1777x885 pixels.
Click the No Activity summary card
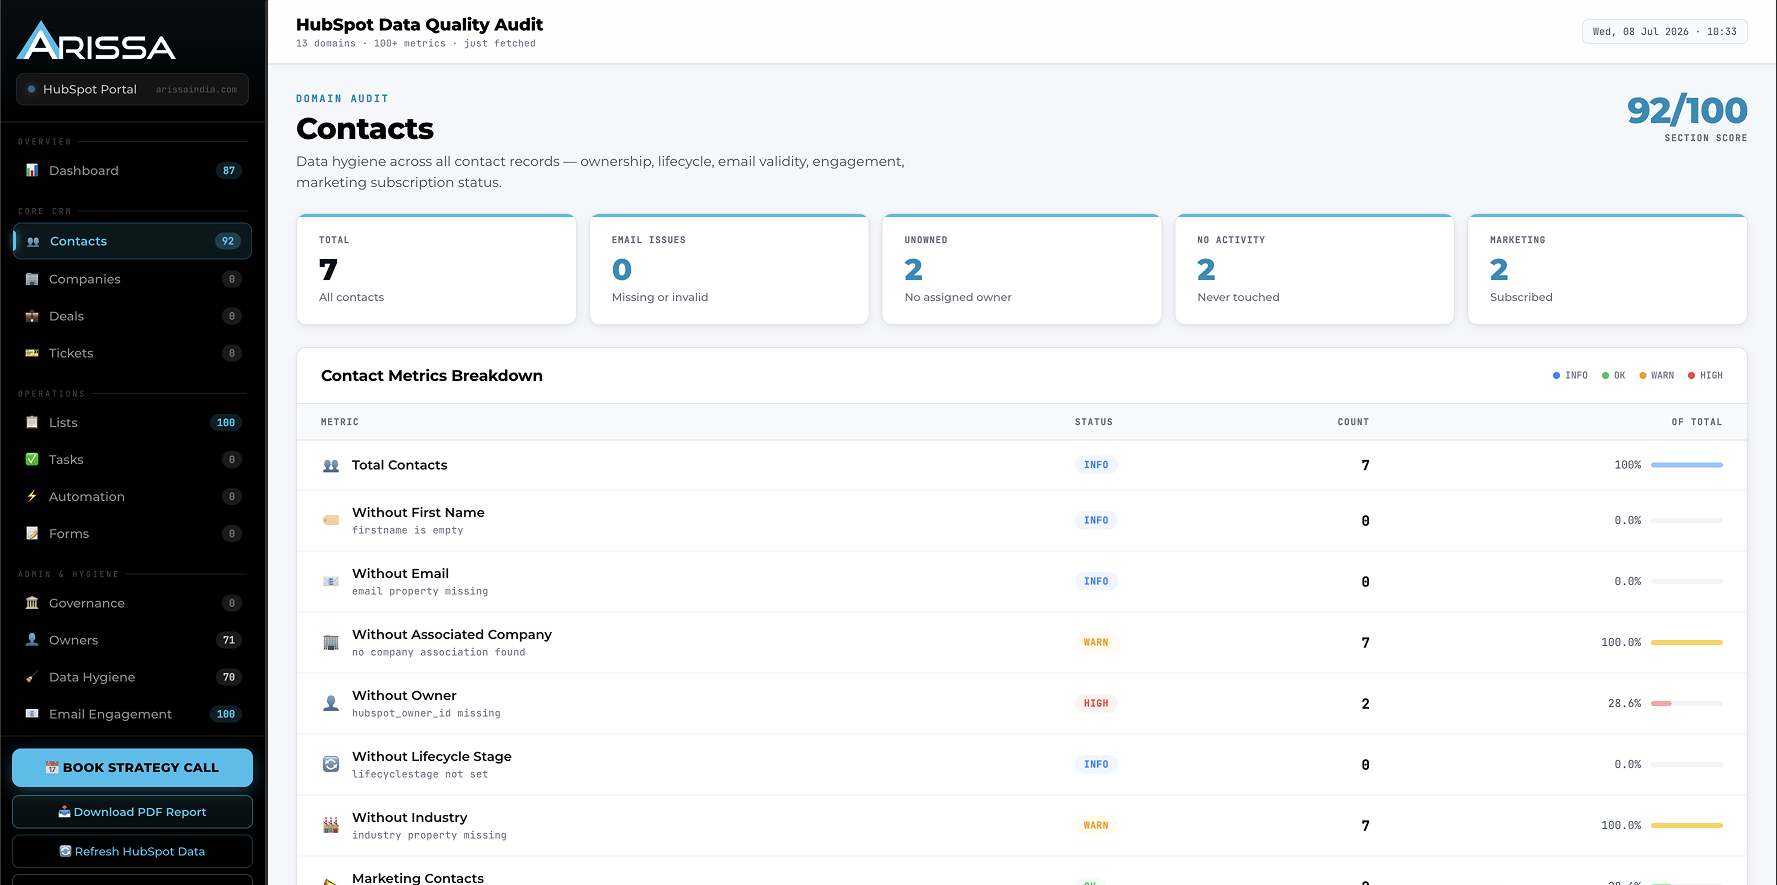(1314, 269)
